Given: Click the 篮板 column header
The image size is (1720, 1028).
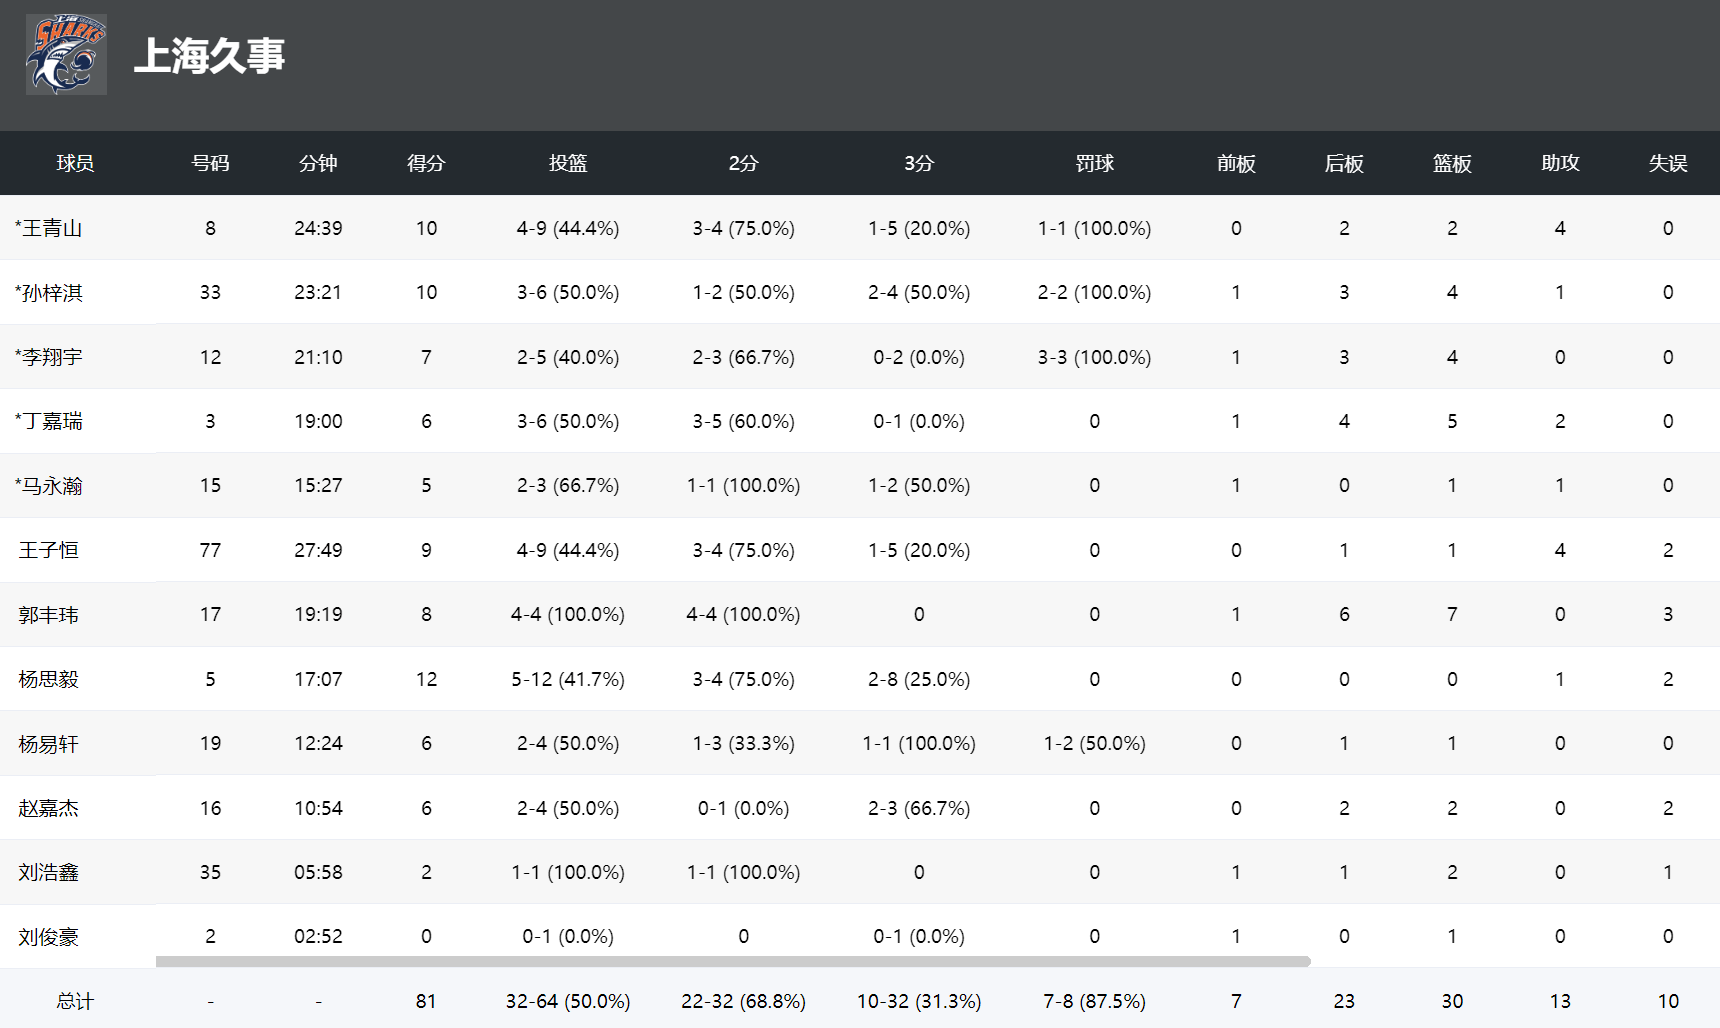Looking at the screenshot, I should (x=1452, y=163).
